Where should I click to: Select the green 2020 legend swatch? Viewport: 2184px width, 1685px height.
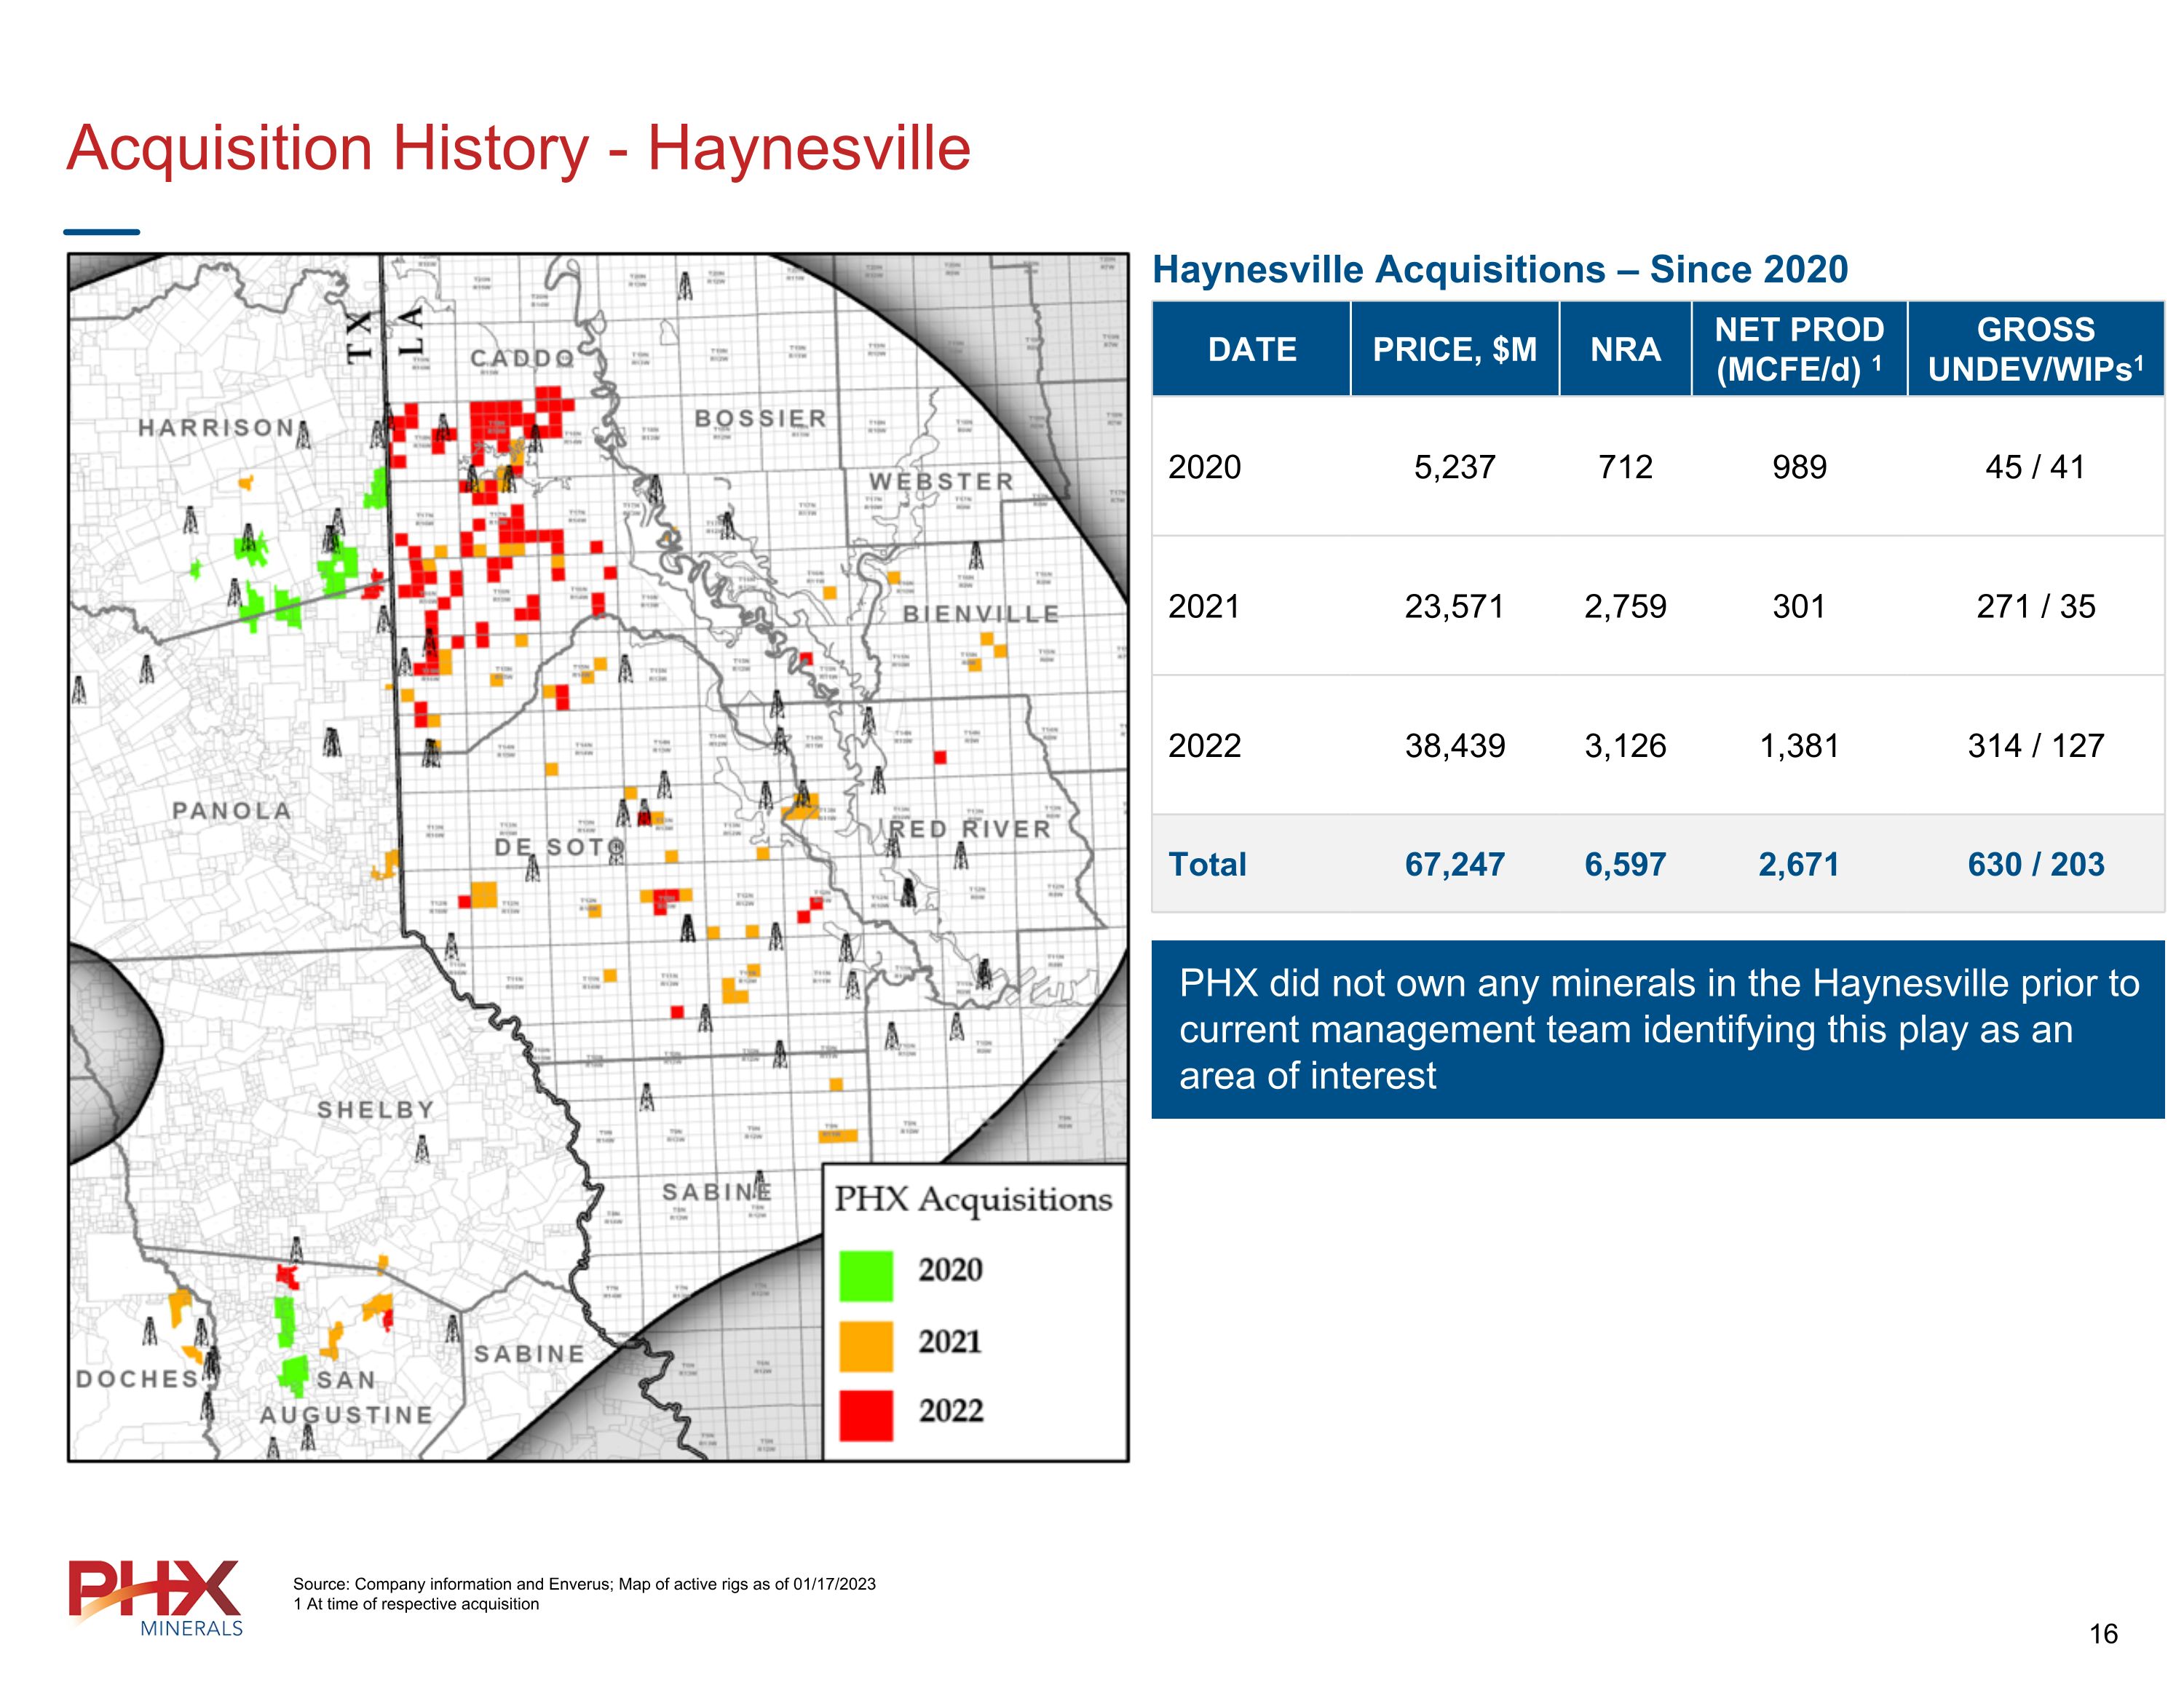click(865, 1275)
